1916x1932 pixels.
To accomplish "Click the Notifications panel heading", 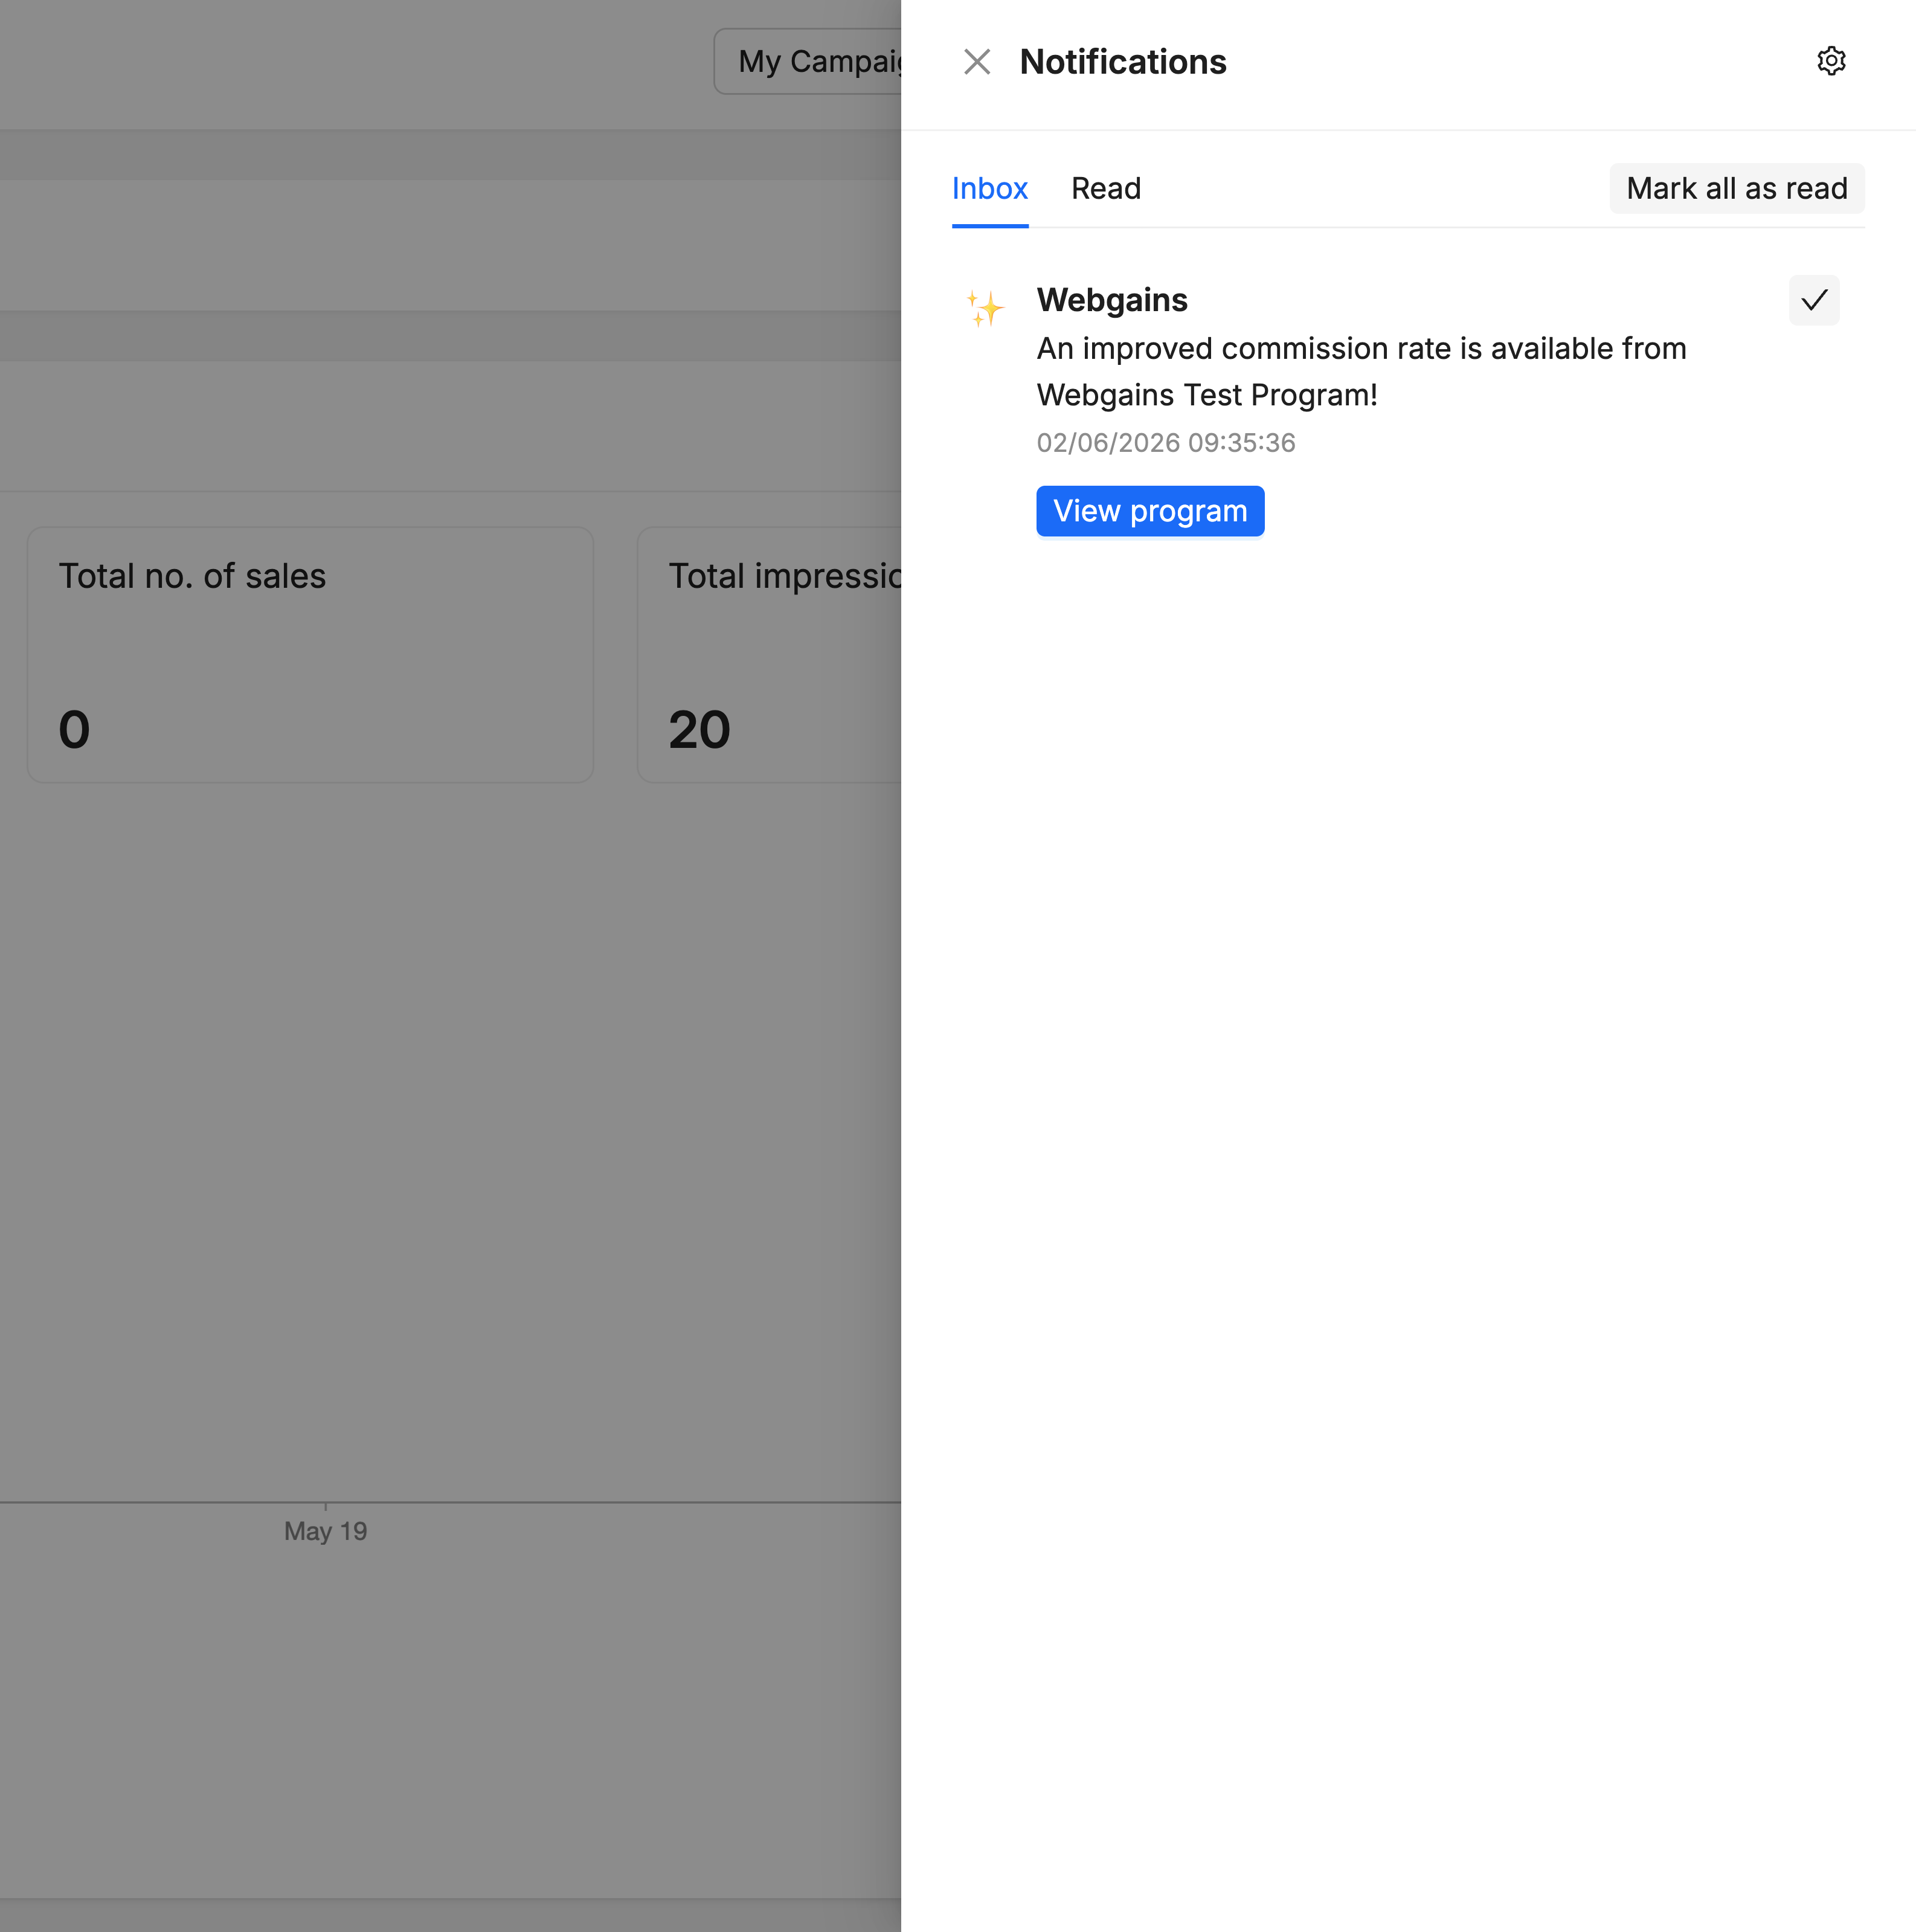I will pyautogui.click(x=1122, y=62).
